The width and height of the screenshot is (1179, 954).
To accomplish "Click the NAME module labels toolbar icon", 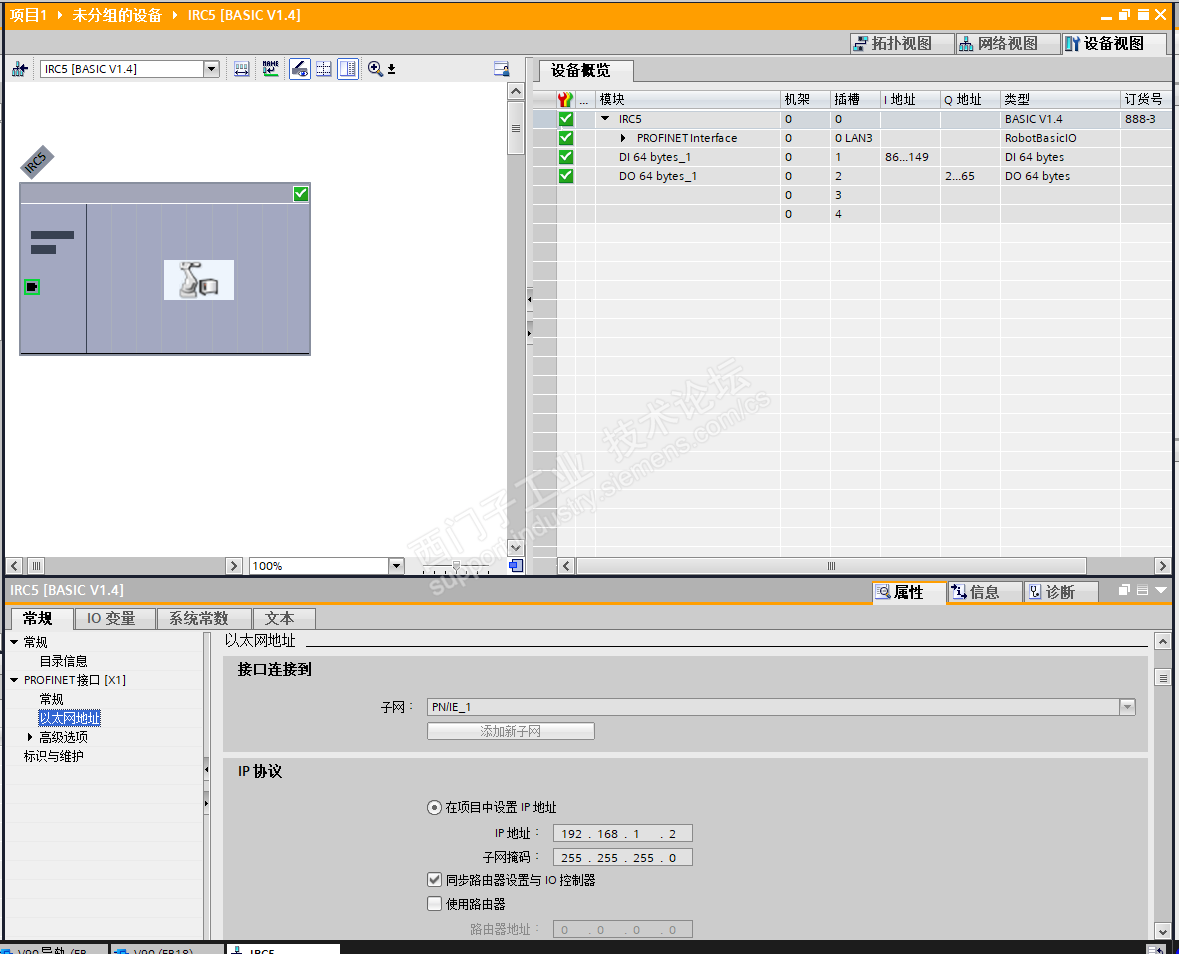I will pyautogui.click(x=271, y=69).
